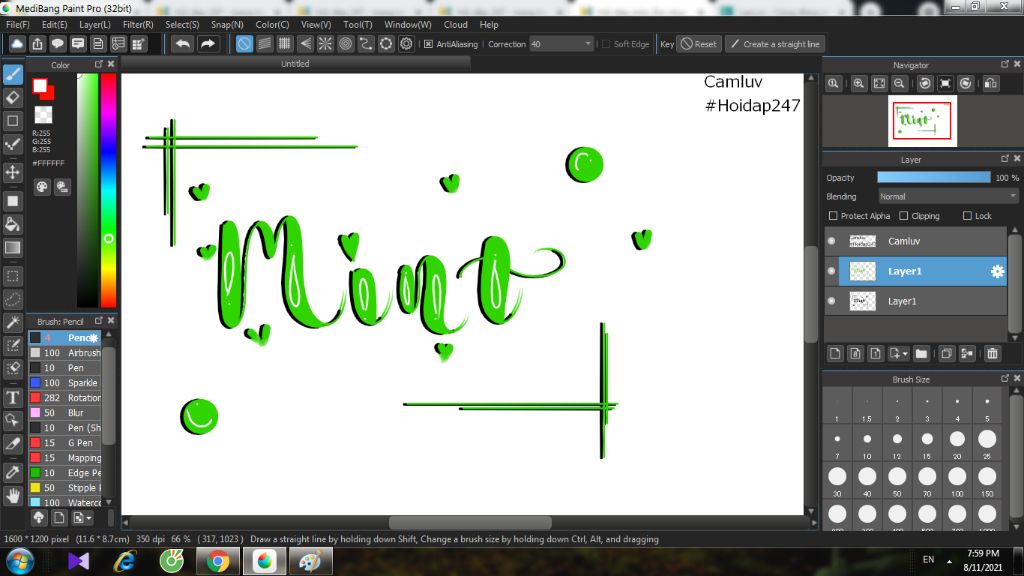Click Create a straight line button

coord(775,44)
